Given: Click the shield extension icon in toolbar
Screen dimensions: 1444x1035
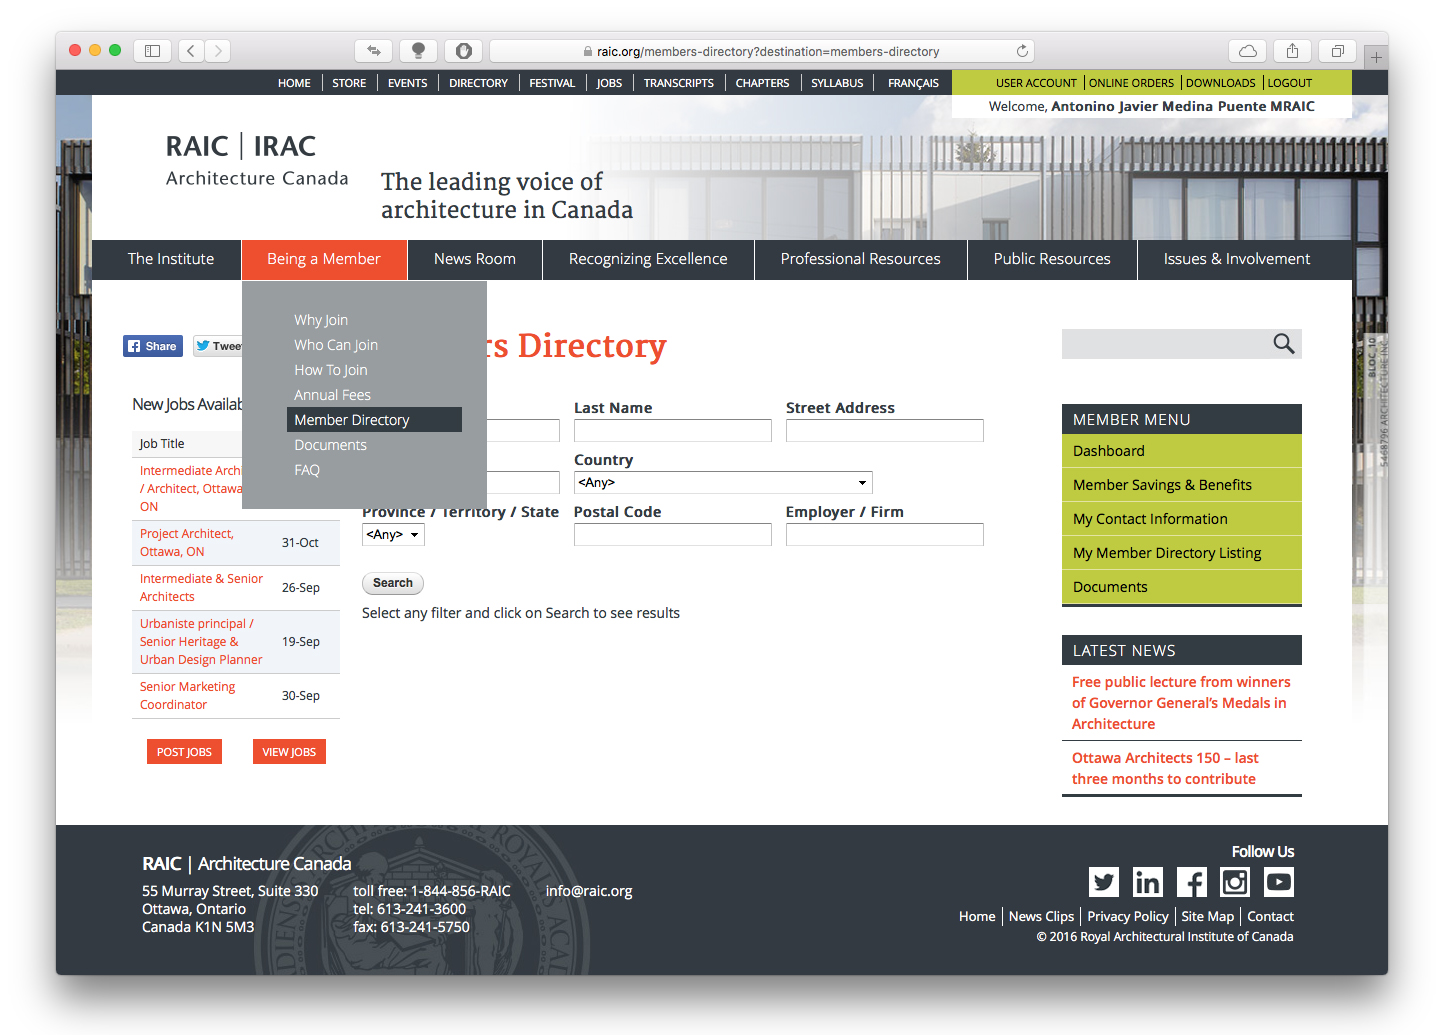Looking at the screenshot, I should tap(464, 51).
